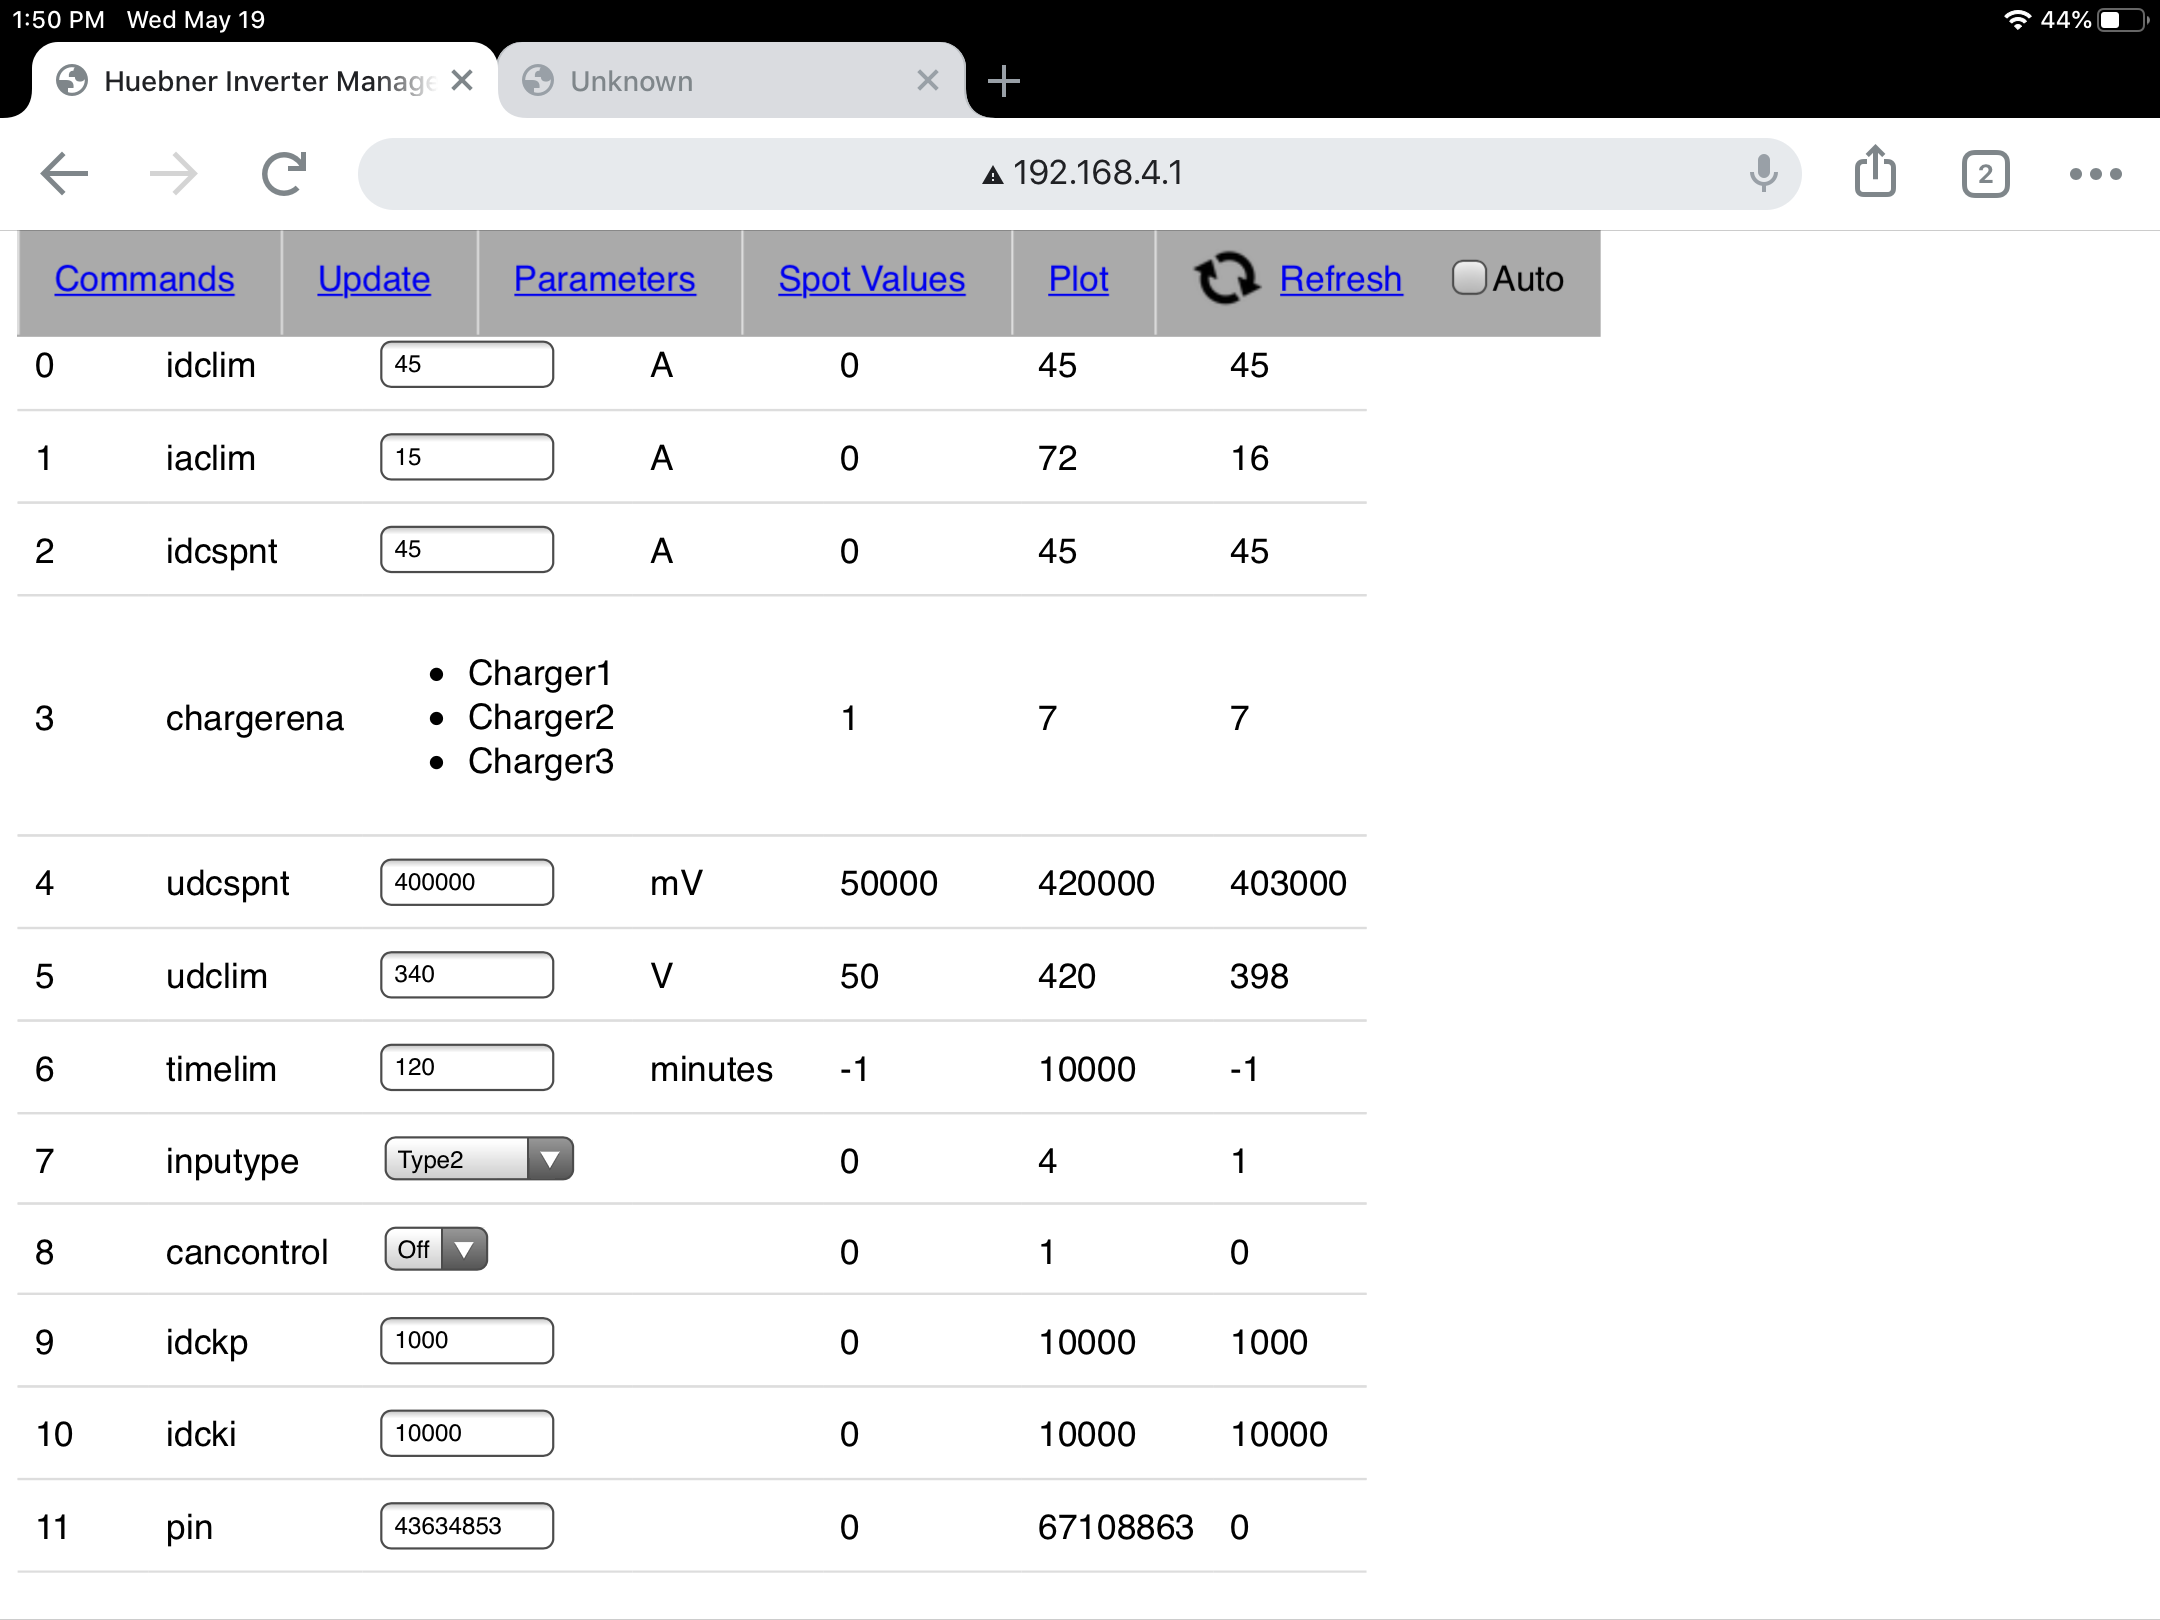2160x1620 pixels.
Task: Open the three-dot browser menu
Action: (x=2095, y=174)
